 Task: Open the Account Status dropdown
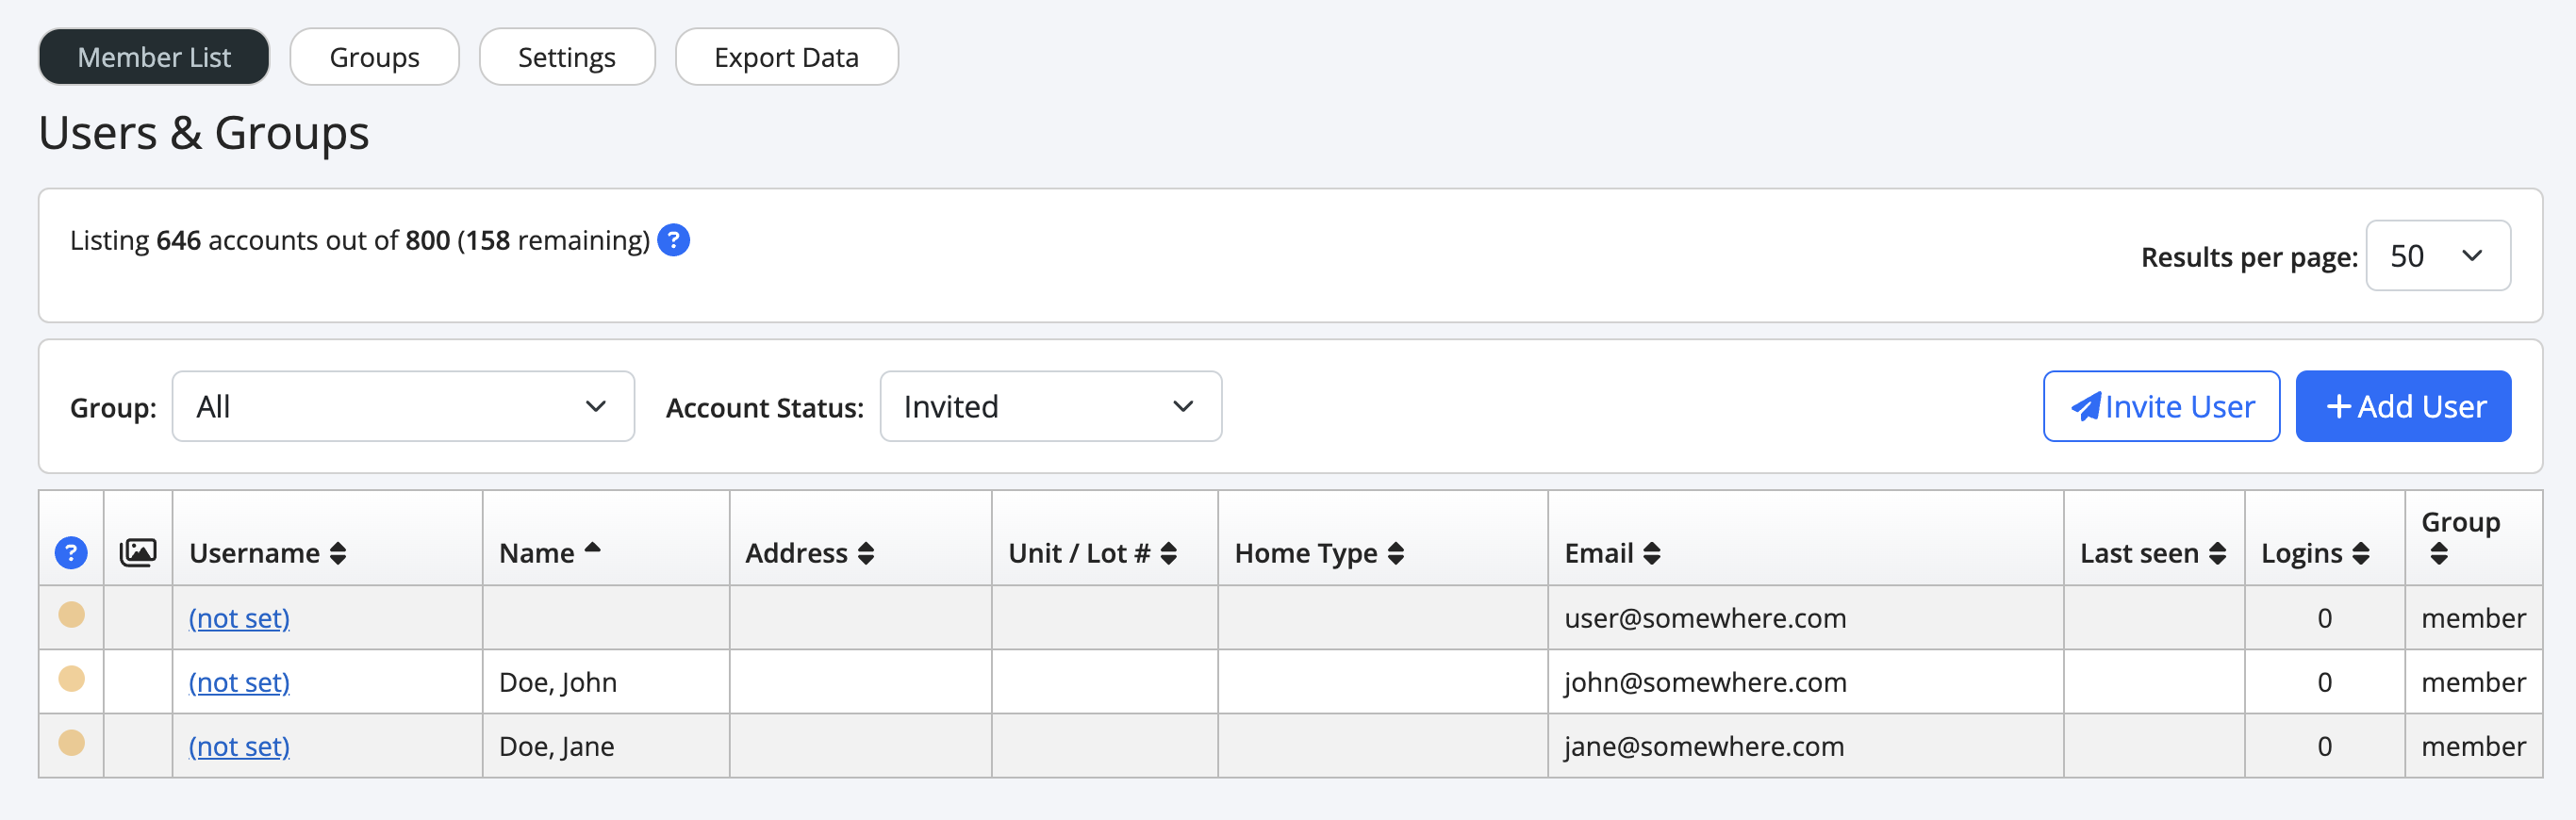pyautogui.click(x=1050, y=406)
